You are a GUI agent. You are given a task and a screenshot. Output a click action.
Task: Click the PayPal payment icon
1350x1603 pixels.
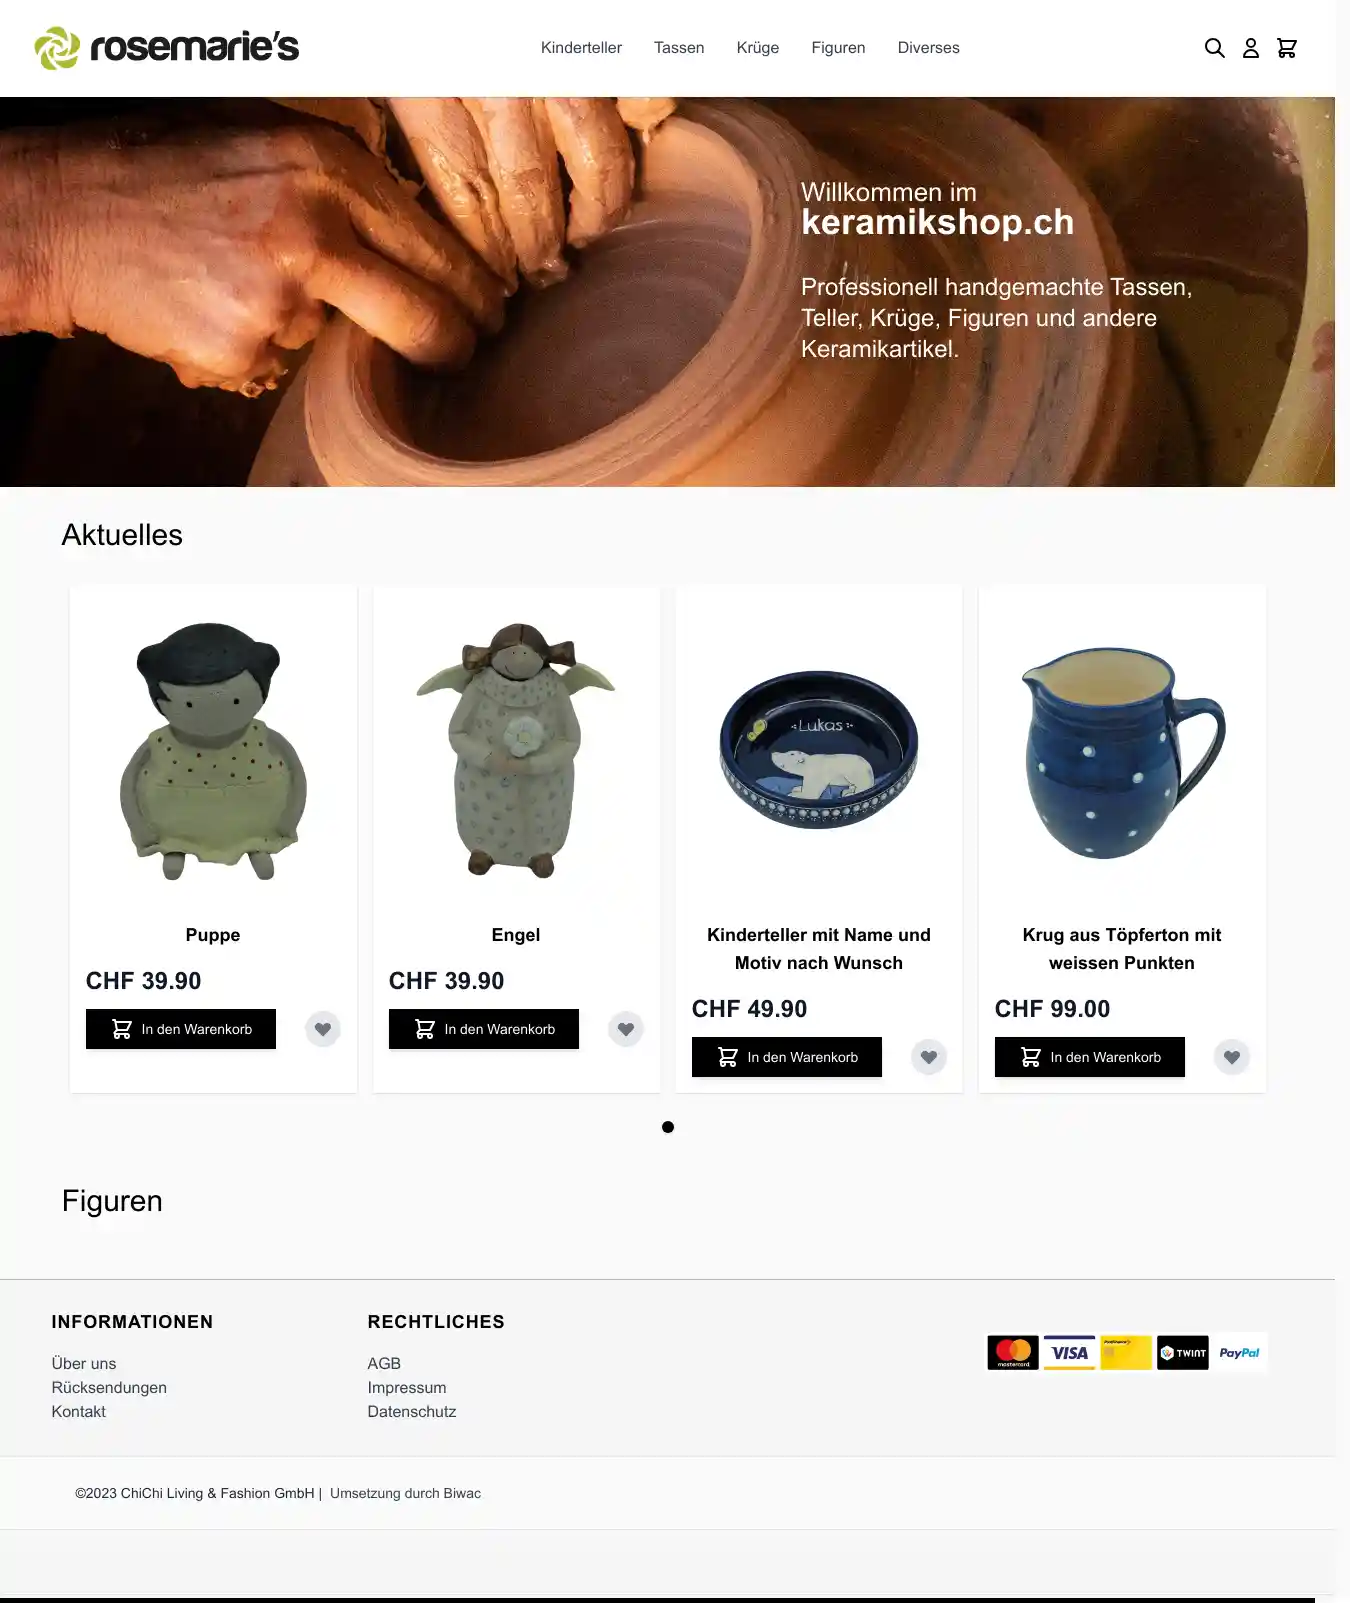pyautogui.click(x=1240, y=1353)
